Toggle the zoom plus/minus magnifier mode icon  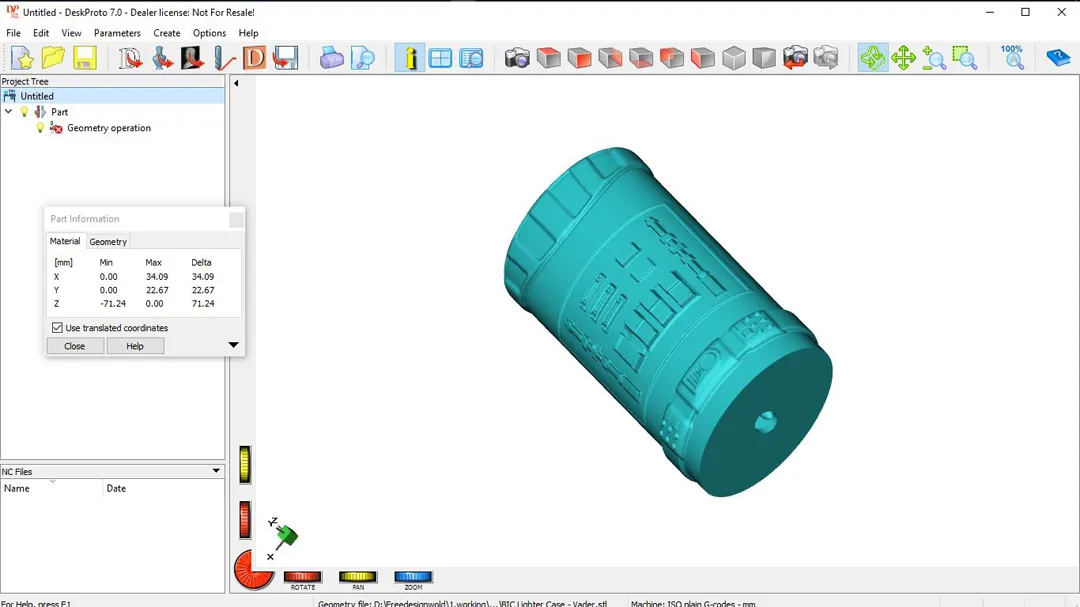coord(934,58)
